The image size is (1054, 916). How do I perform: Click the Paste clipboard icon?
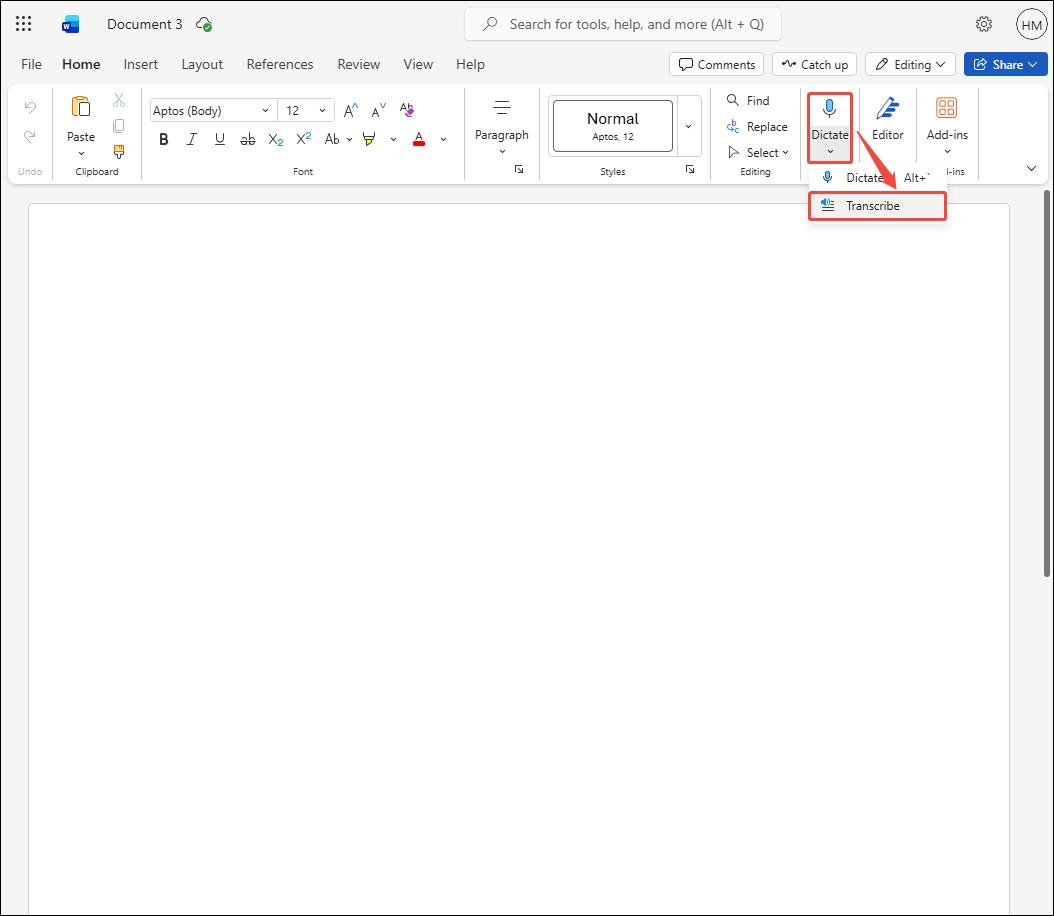pos(81,107)
